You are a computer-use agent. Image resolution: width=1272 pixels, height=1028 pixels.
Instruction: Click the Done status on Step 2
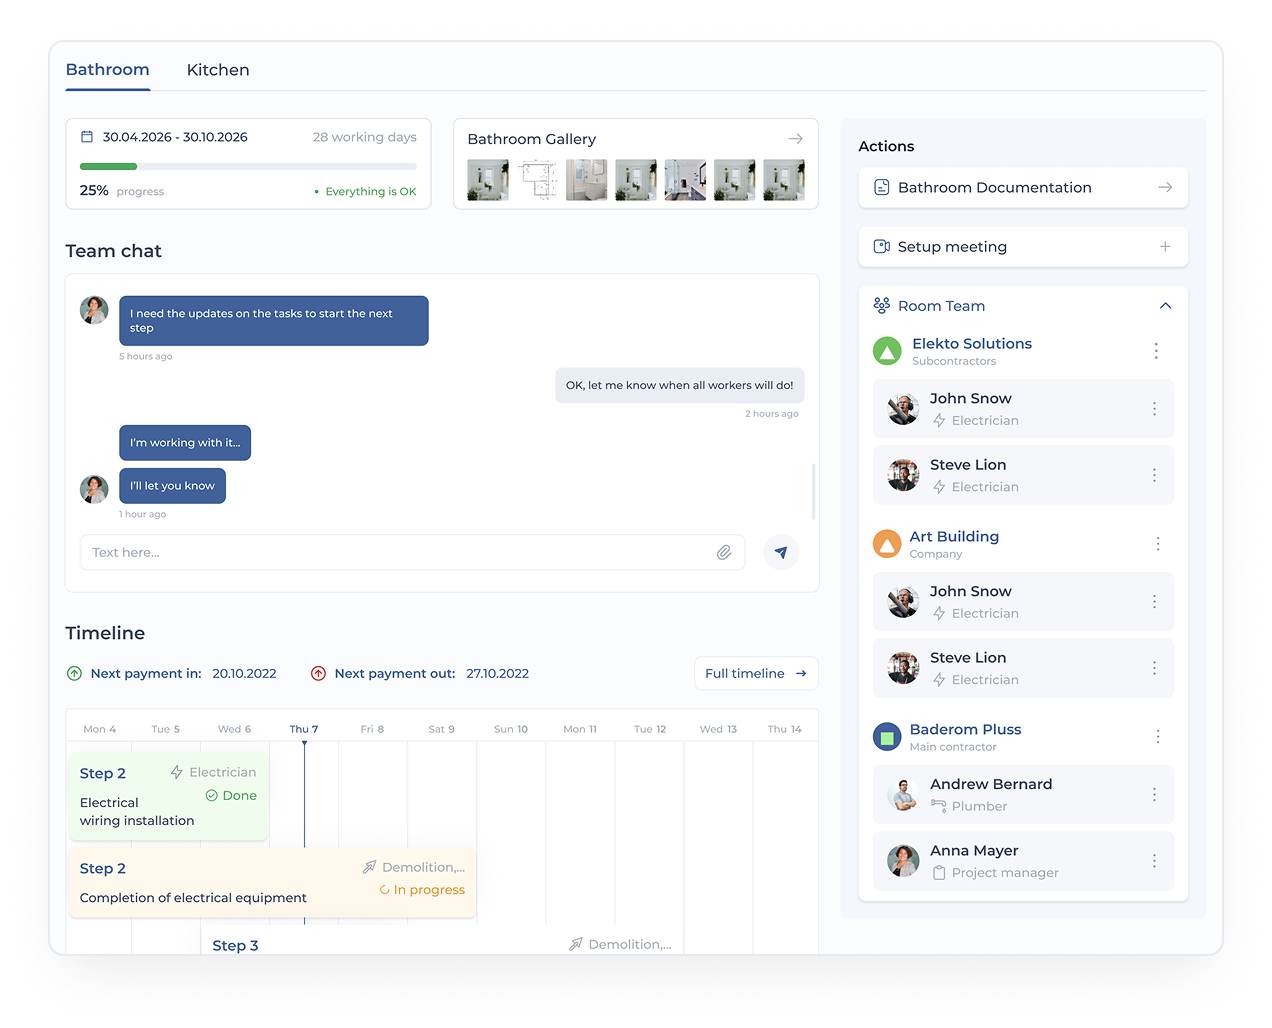(231, 796)
